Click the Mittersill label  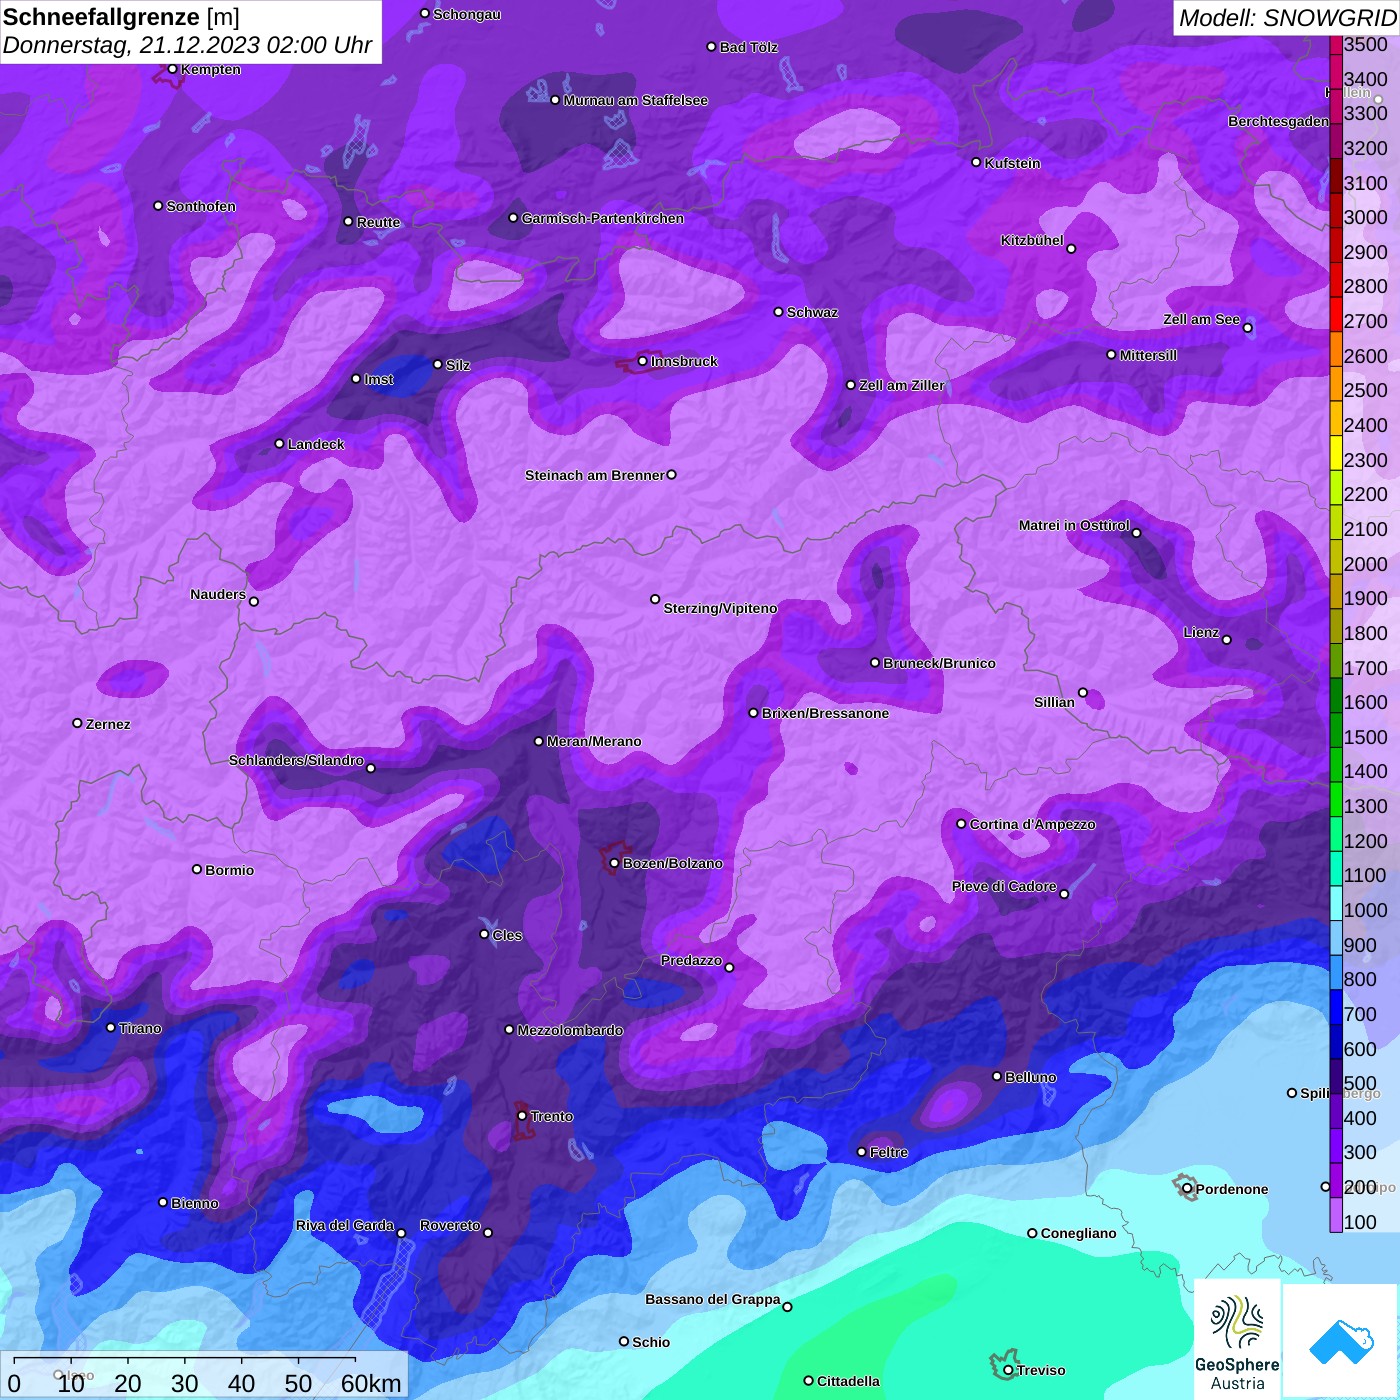pyautogui.click(x=1148, y=355)
